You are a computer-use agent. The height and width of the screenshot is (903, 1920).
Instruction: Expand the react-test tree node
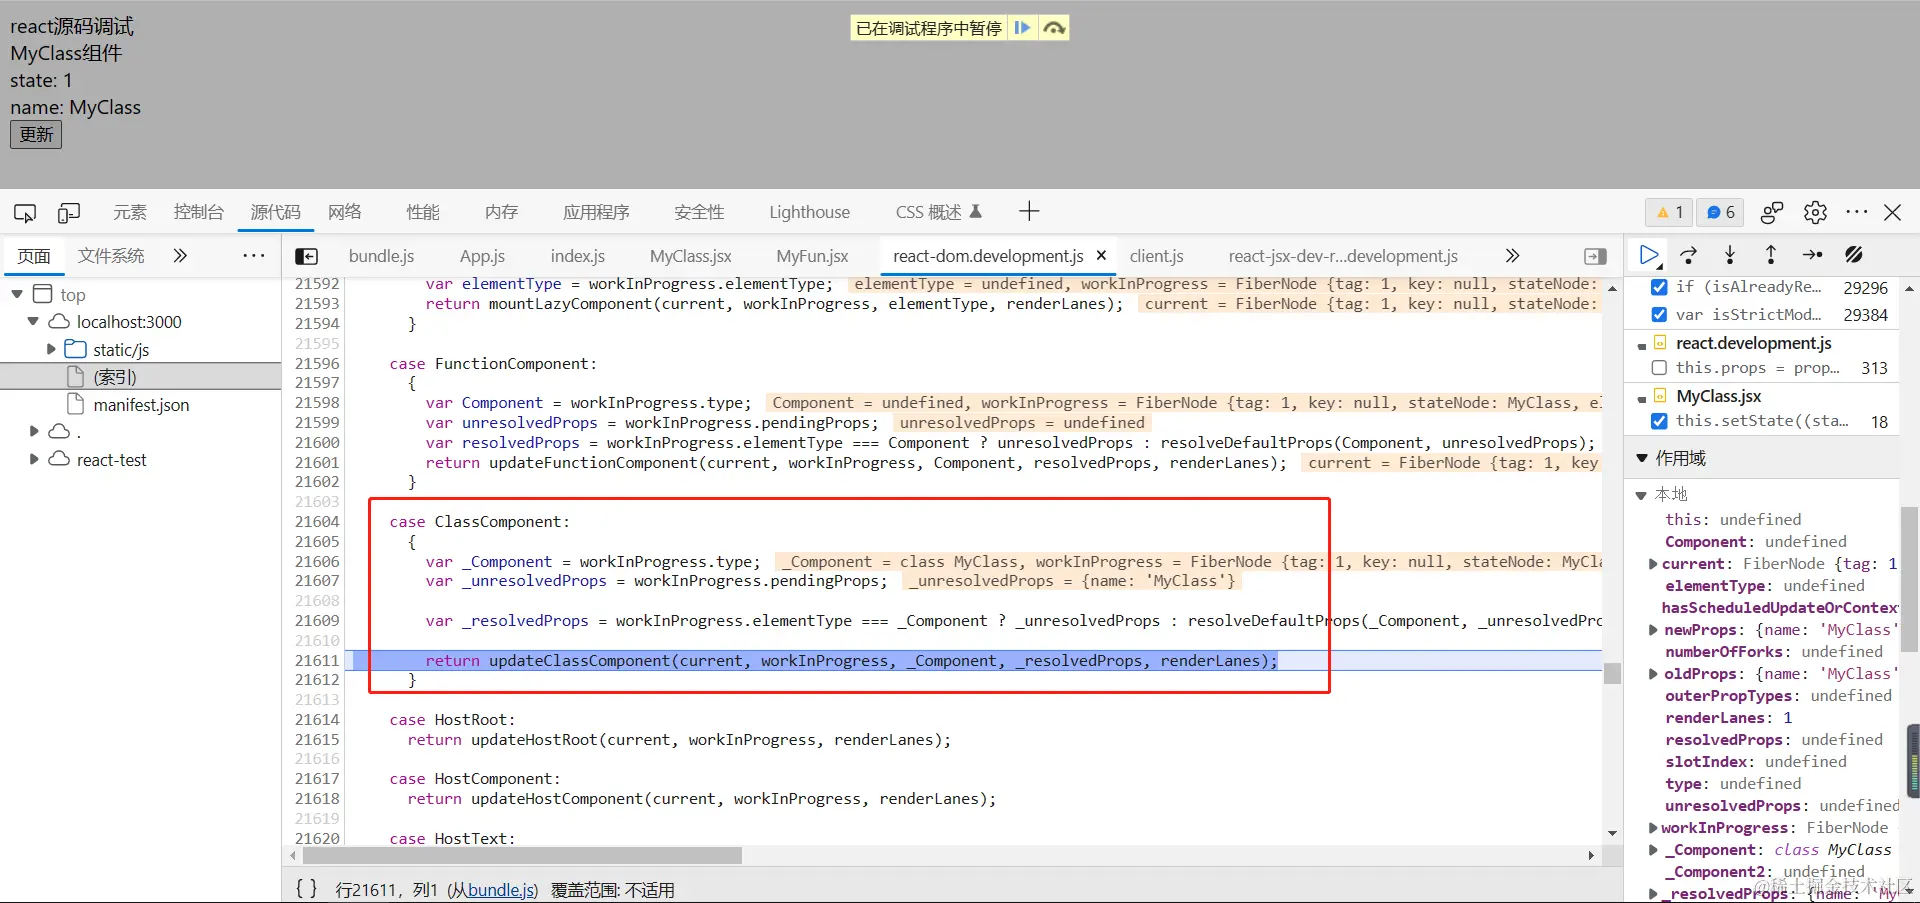click(34, 459)
